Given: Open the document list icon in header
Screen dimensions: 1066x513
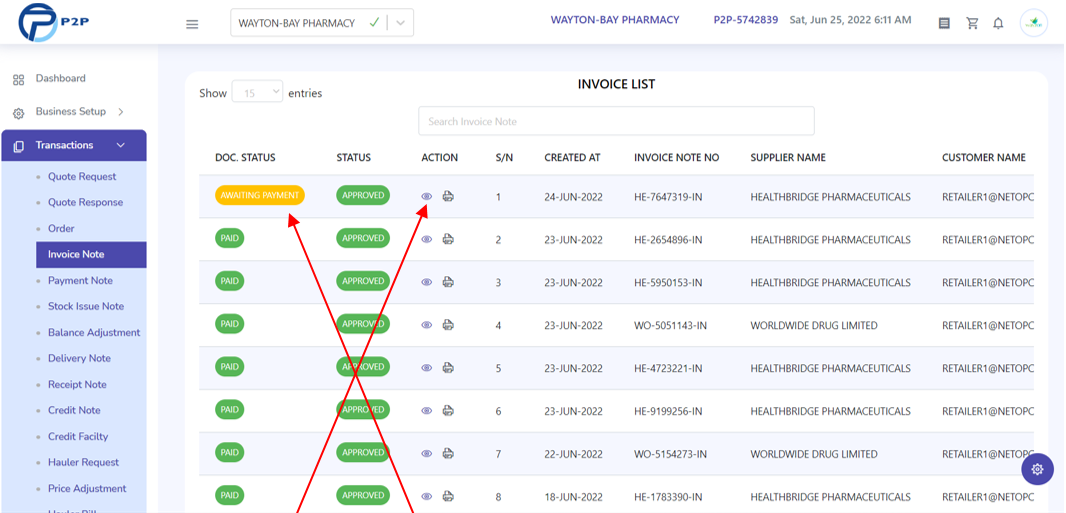Looking at the screenshot, I should click(944, 23).
